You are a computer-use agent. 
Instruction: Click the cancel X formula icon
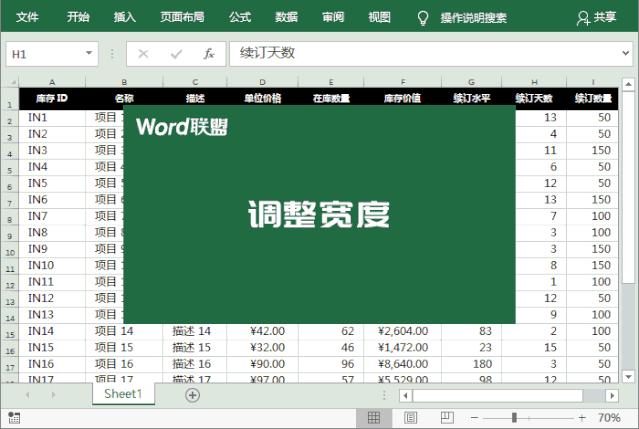[x=143, y=54]
